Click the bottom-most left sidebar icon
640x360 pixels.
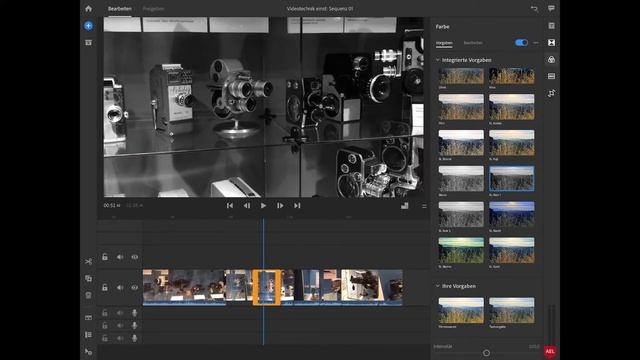click(88, 351)
